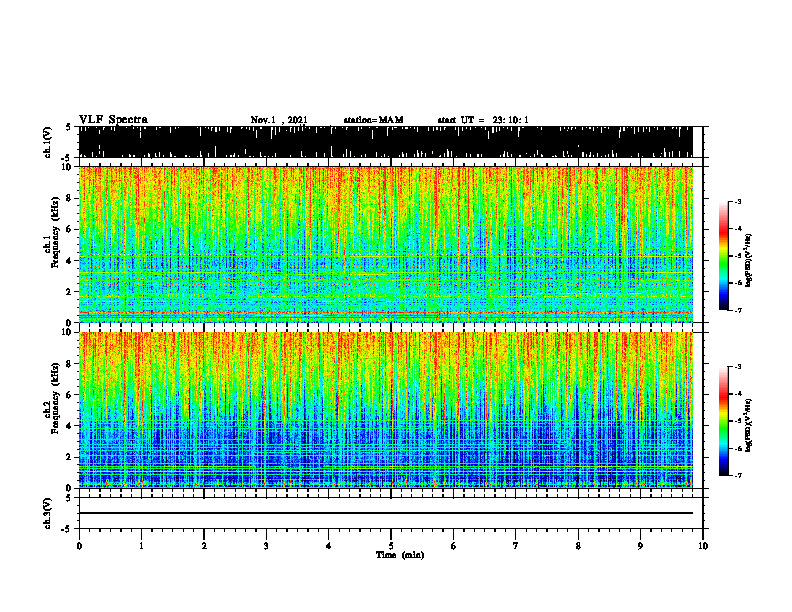
Task: Click inside the ch.1 black waveform panel
Action: pyautogui.click(x=385, y=142)
